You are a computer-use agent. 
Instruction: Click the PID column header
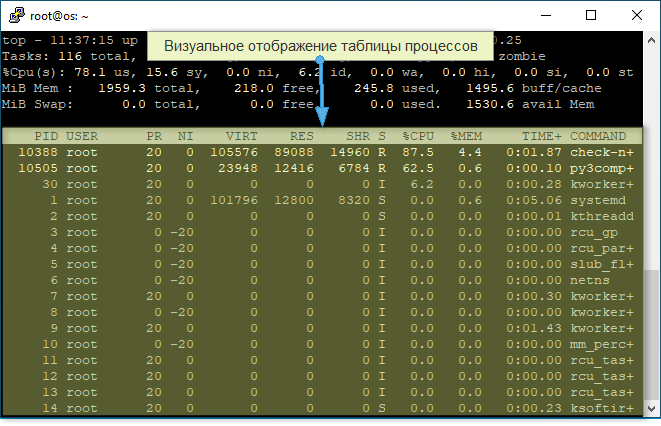coord(46,136)
